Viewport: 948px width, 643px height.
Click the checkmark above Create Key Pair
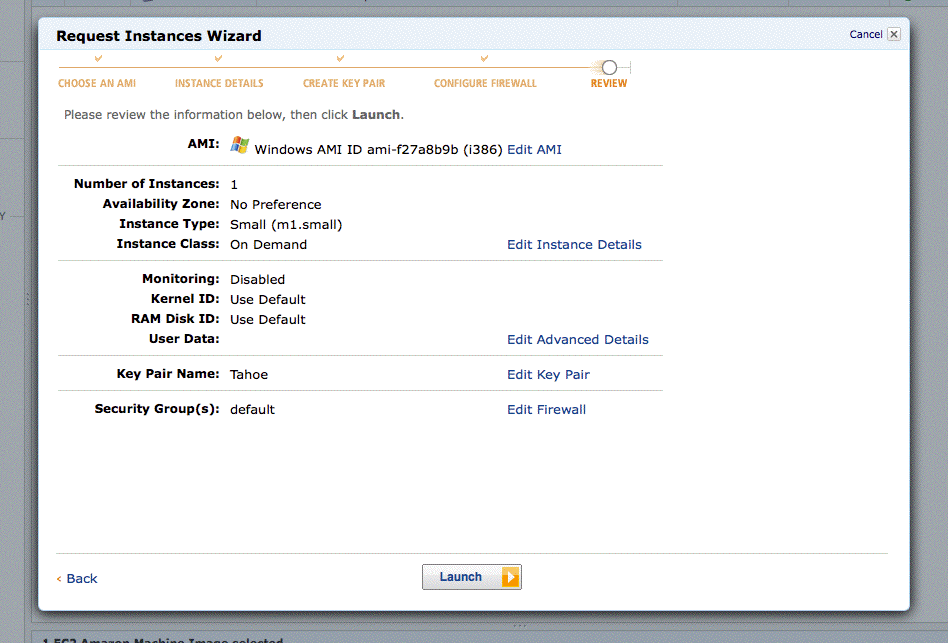click(341, 60)
